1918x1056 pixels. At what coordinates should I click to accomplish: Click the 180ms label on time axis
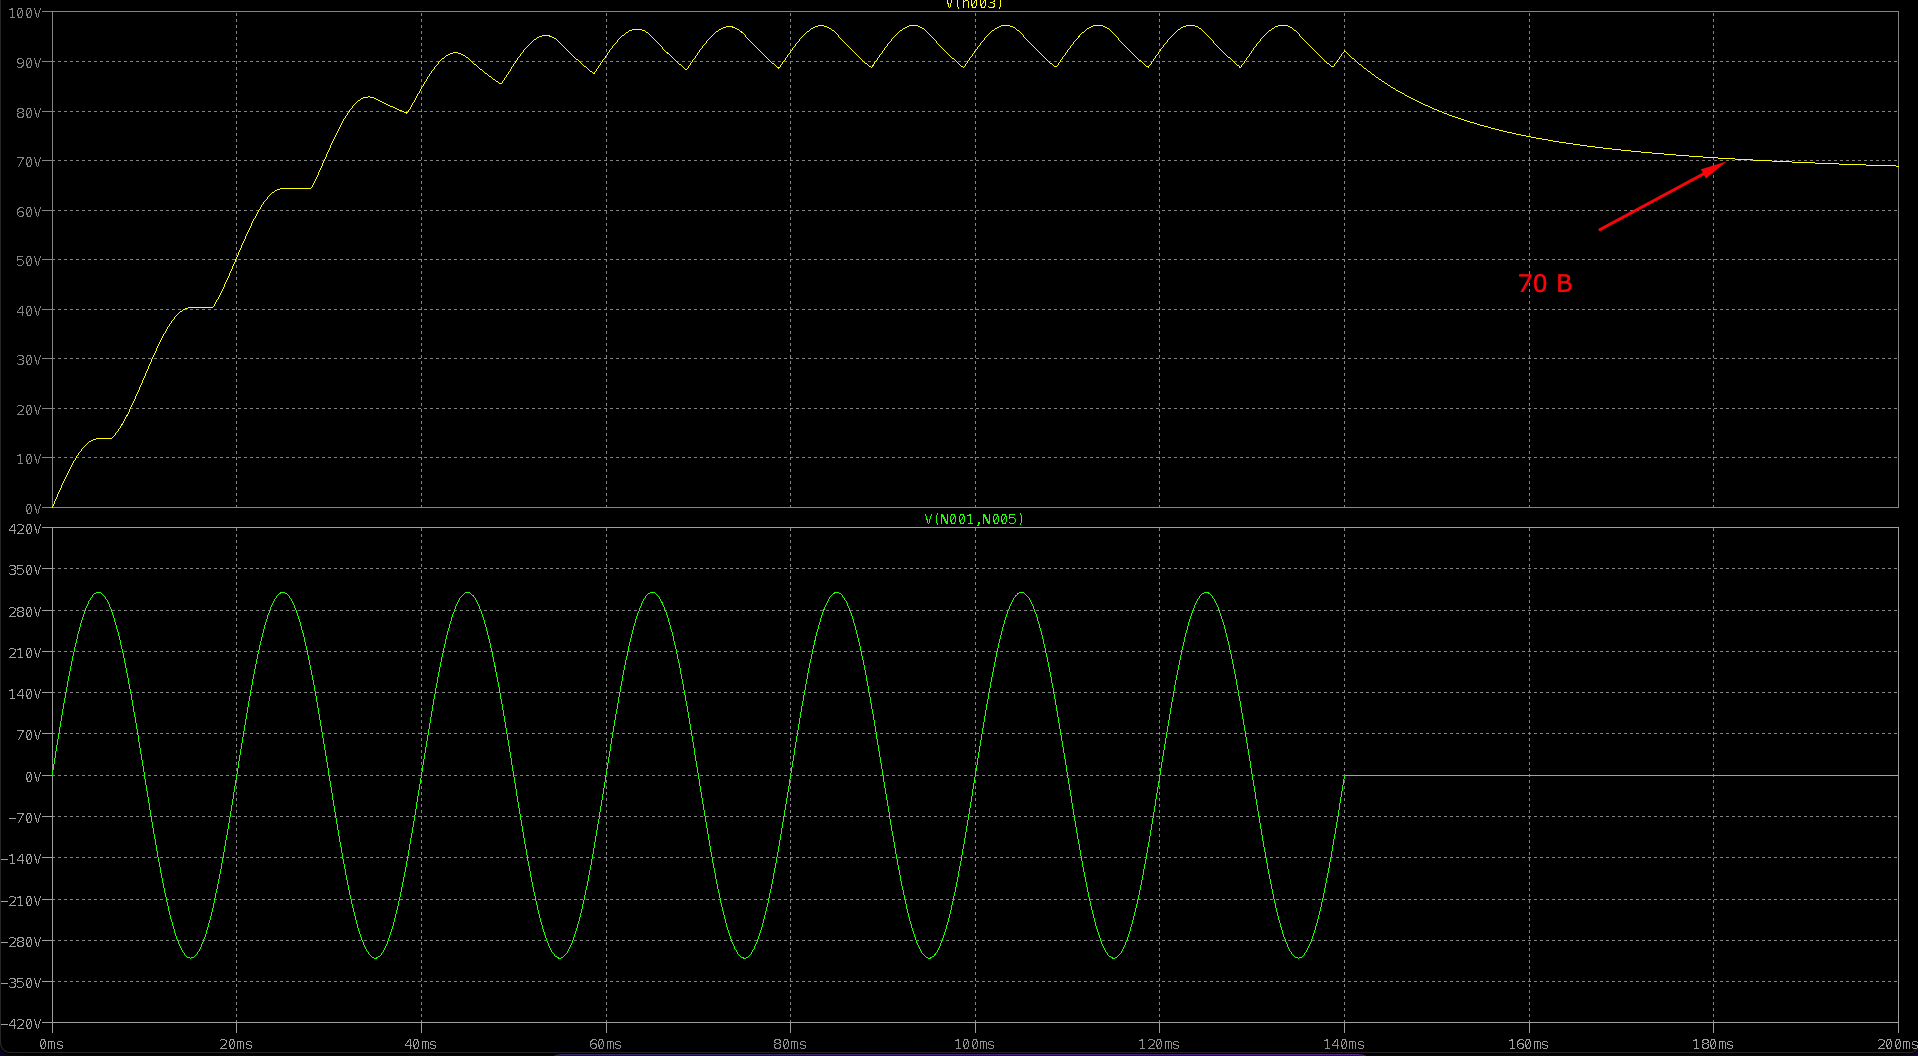tap(1712, 1044)
